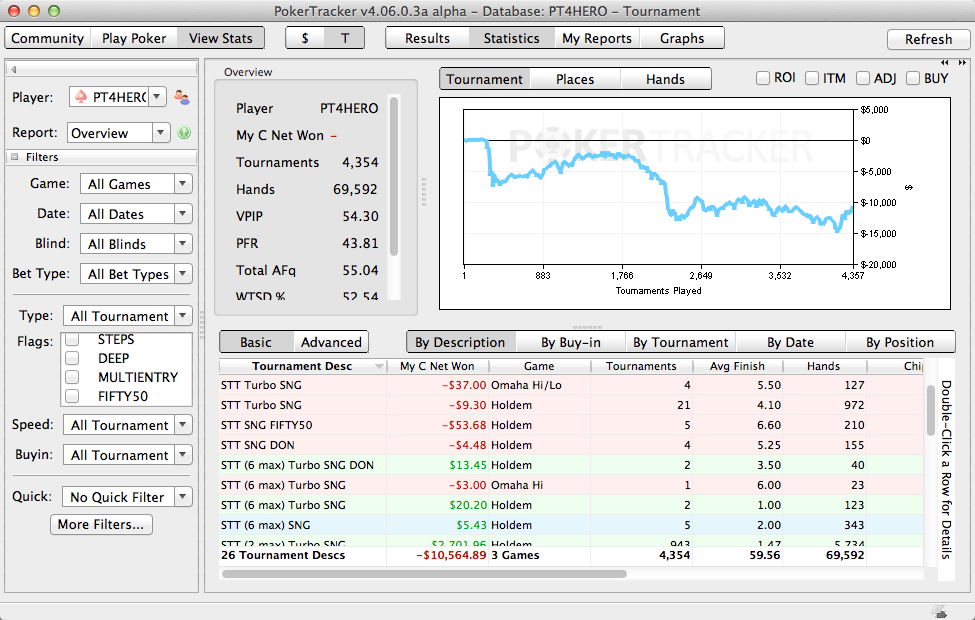Check the FIFTY50 flag

72,396
